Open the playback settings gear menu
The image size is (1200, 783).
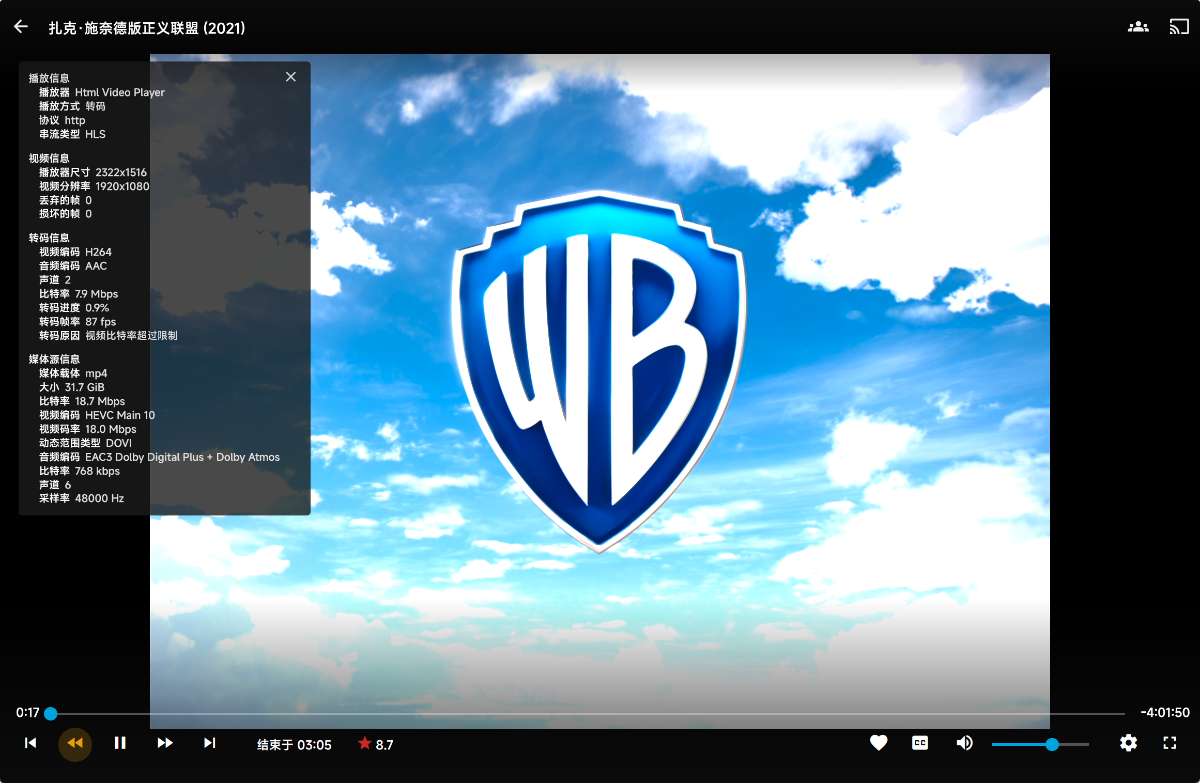pos(1129,743)
